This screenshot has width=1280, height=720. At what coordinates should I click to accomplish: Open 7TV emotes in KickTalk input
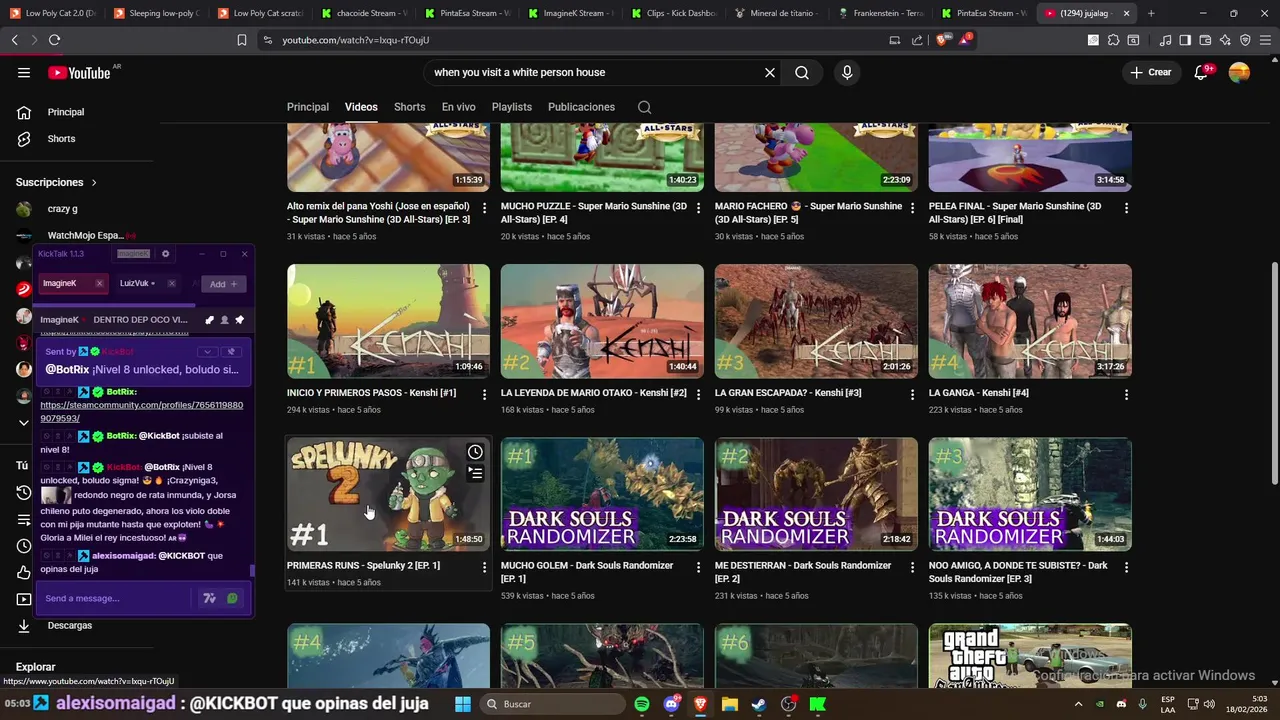[209, 598]
